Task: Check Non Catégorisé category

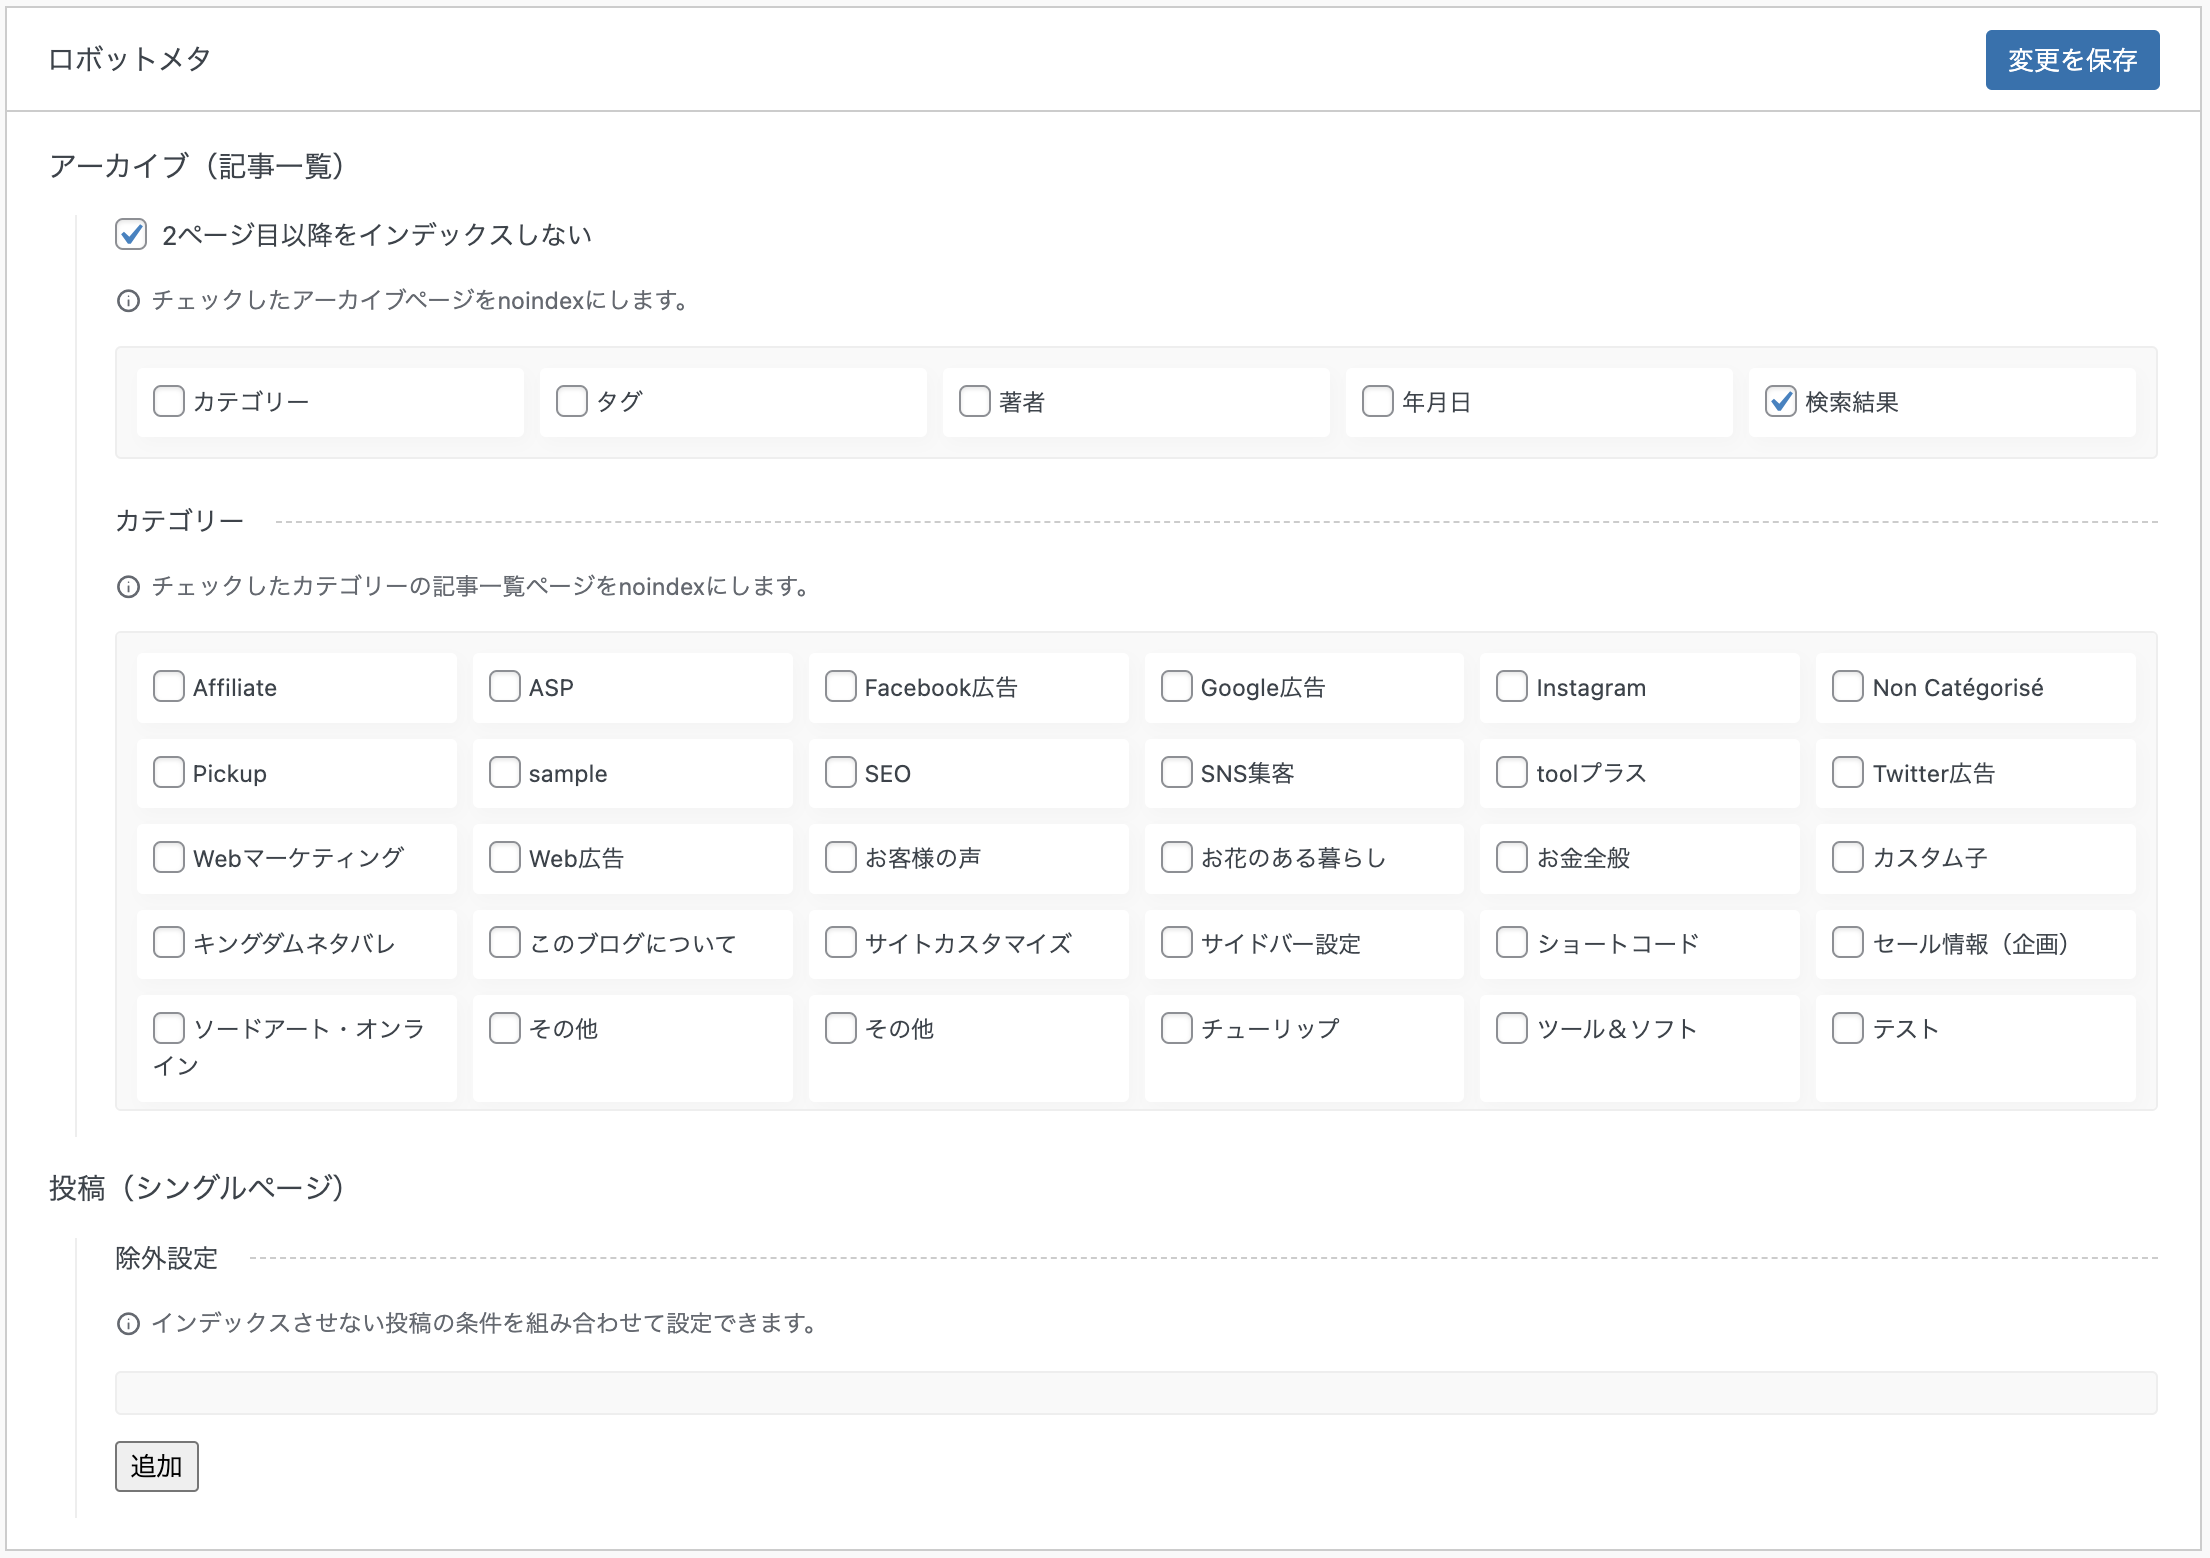Action: tap(1847, 687)
